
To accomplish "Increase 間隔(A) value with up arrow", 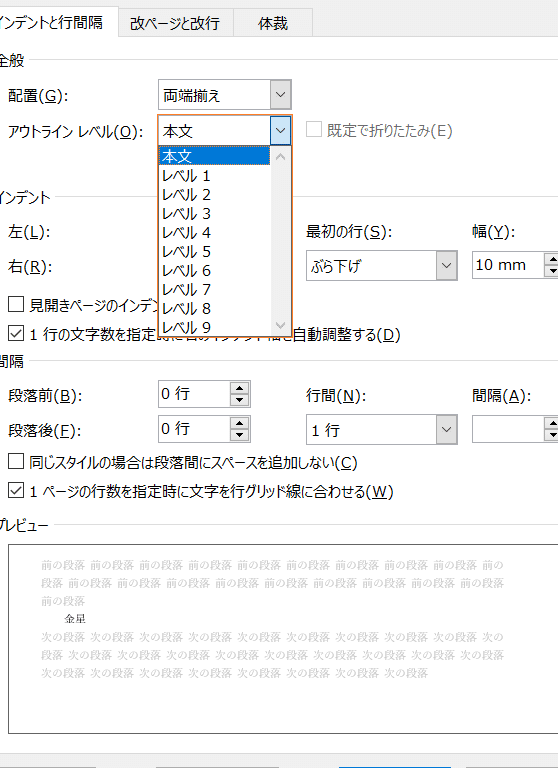I will coord(552,424).
